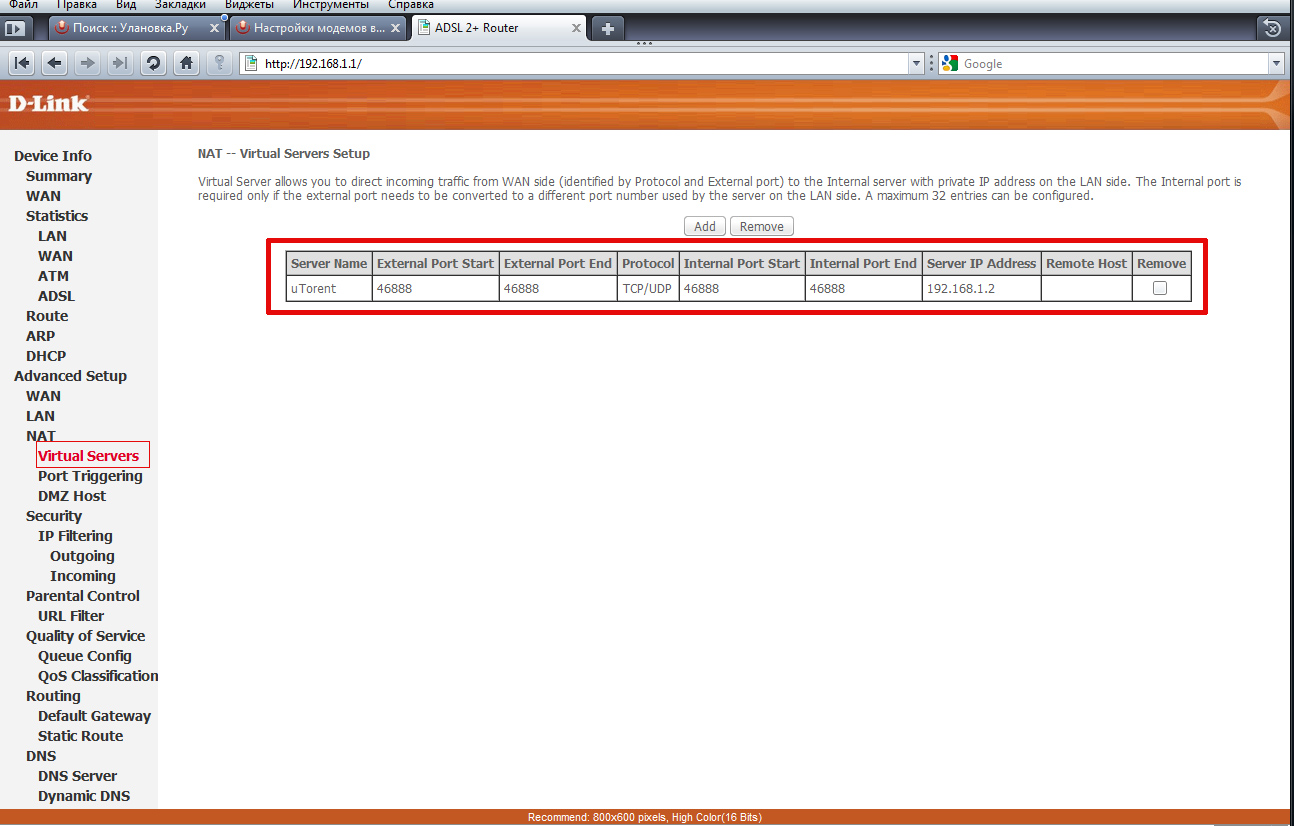Open the Port Triggering page
1294x826 pixels.
[90, 476]
